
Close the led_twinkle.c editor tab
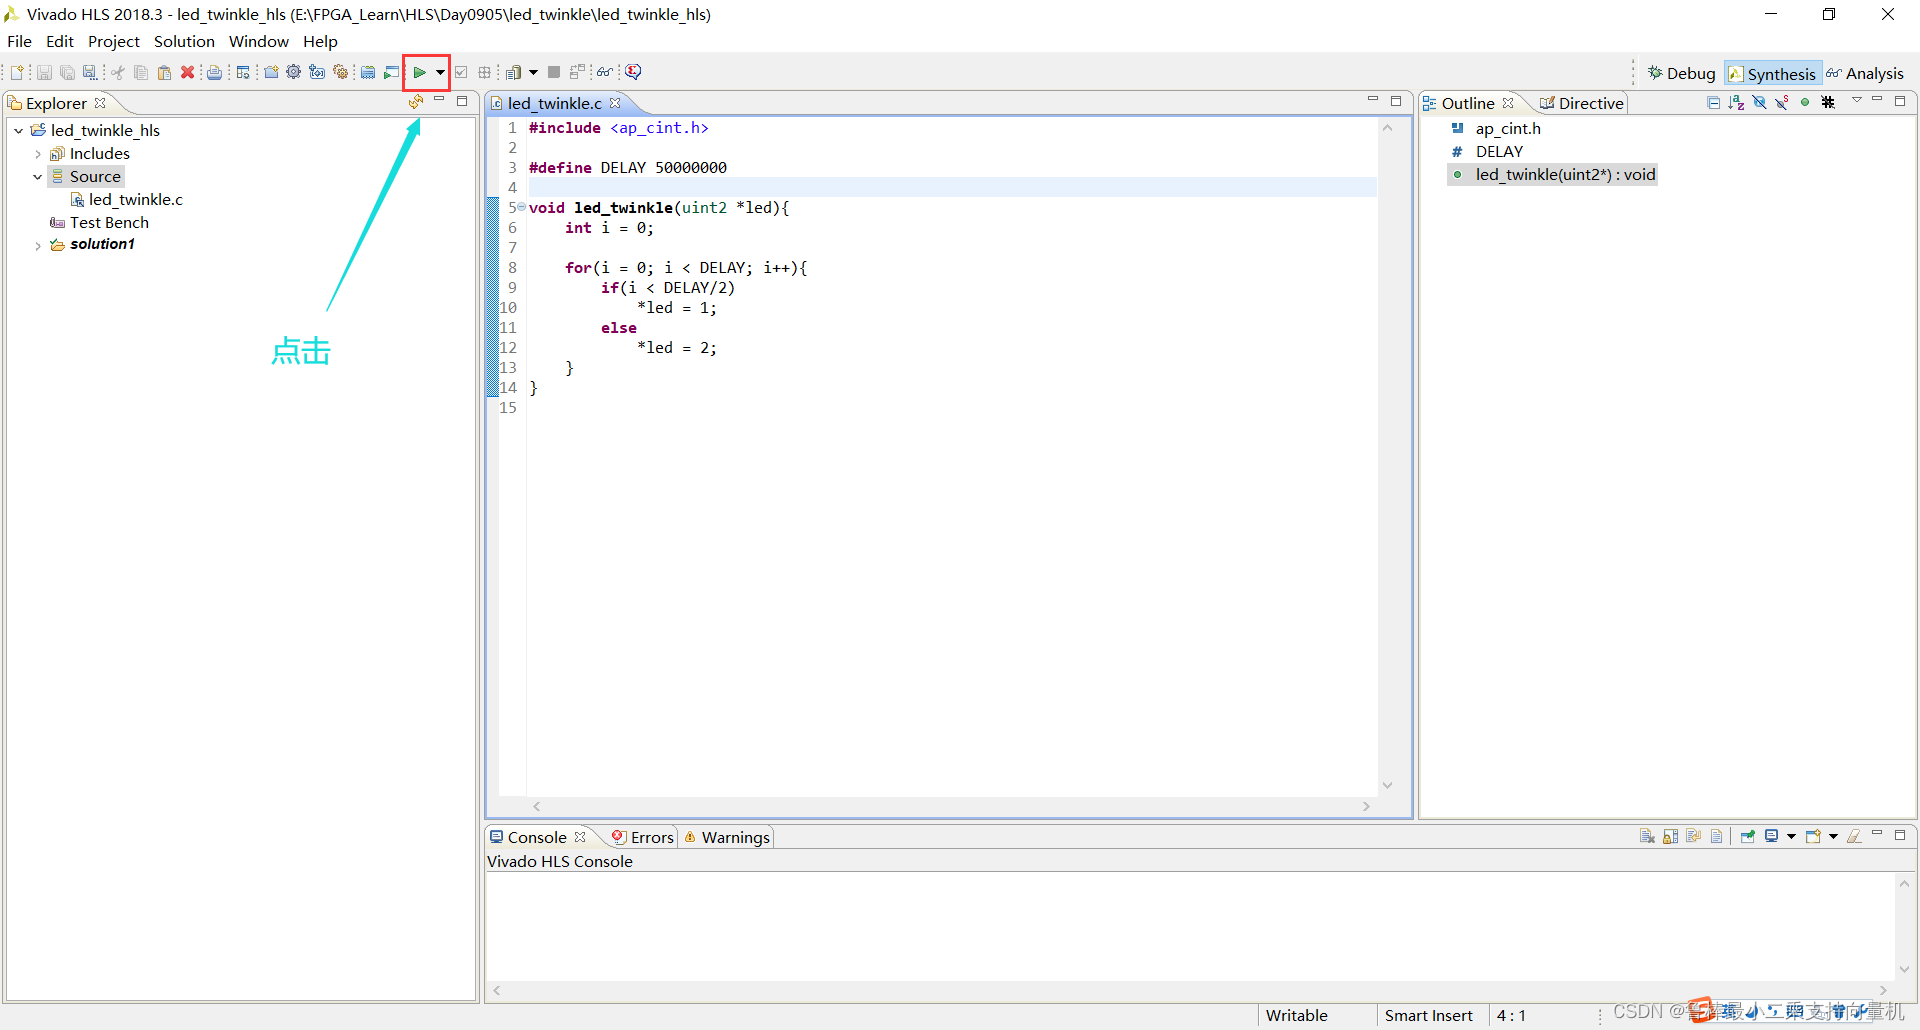coord(615,103)
